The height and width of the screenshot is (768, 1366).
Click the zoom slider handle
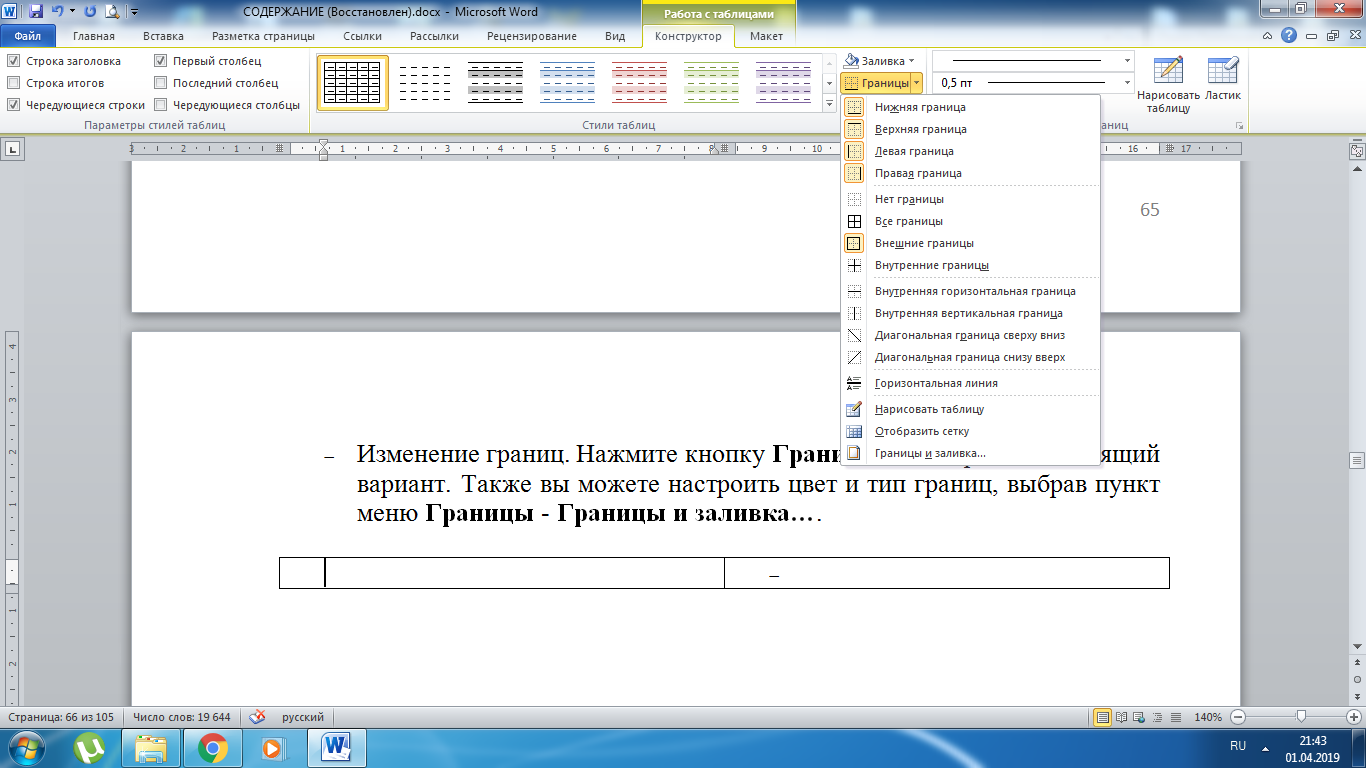coord(1301,717)
